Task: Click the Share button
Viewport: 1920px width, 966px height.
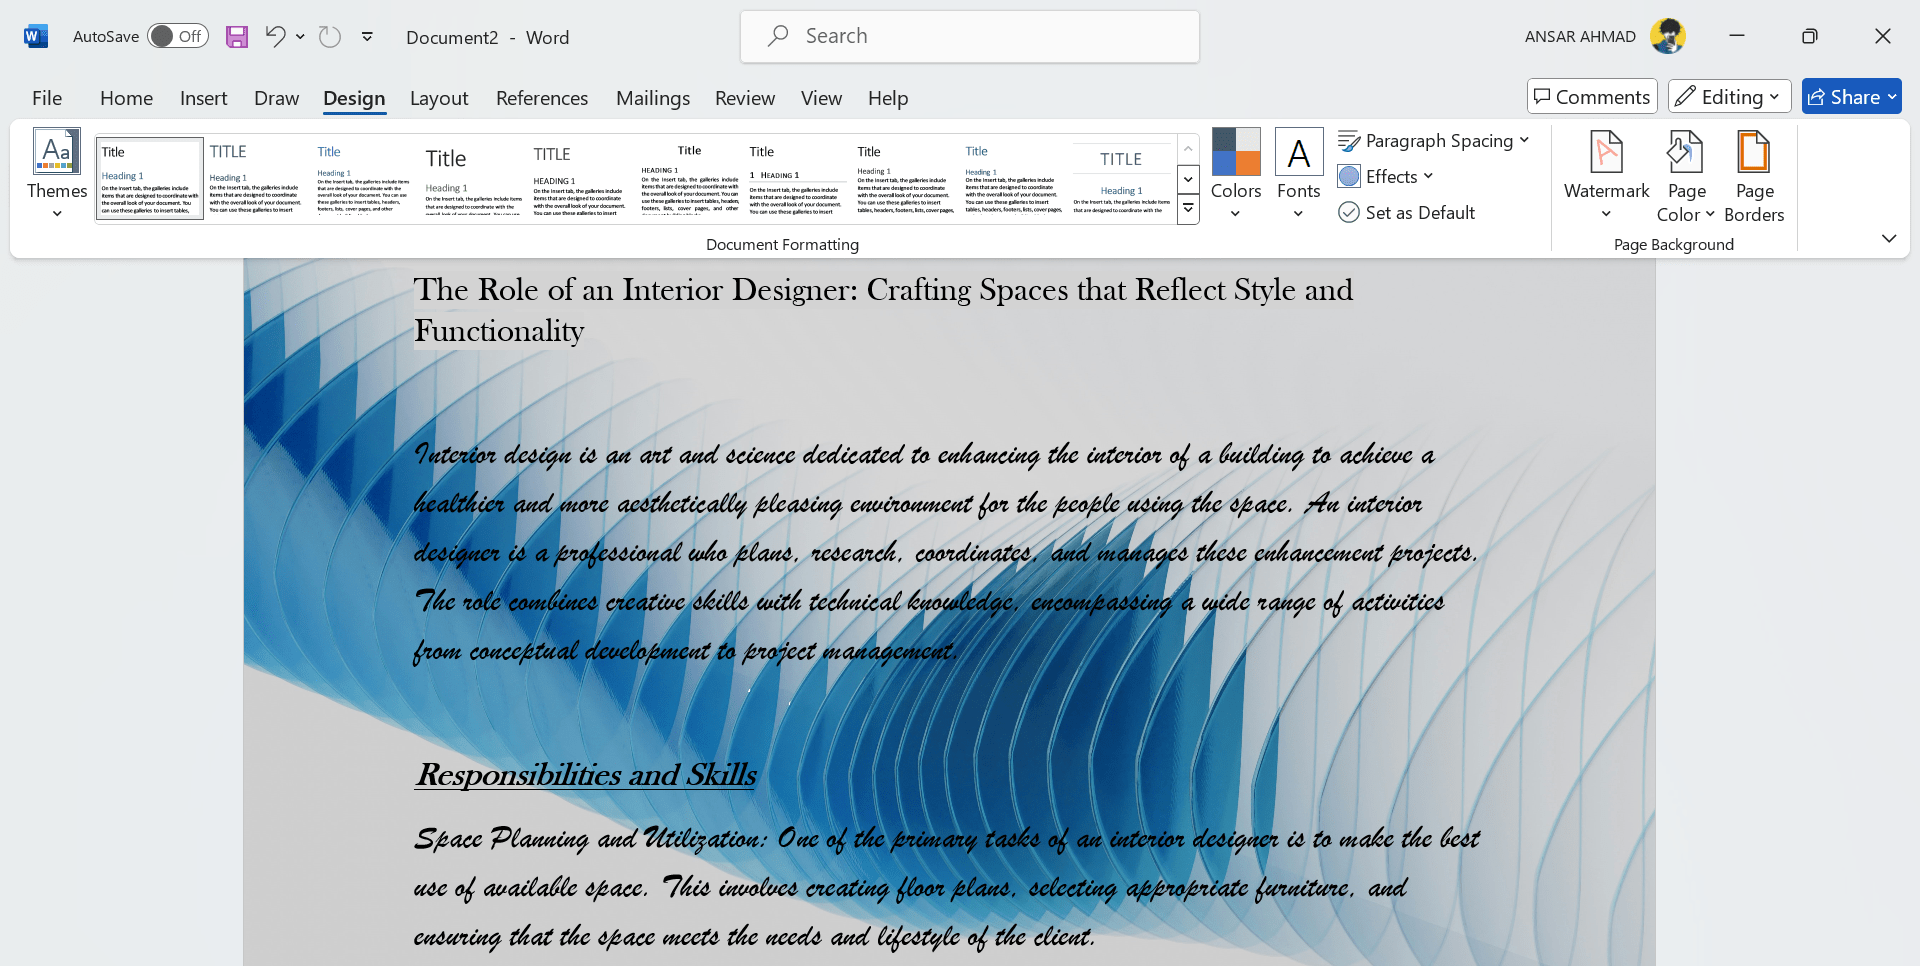Action: [x=1851, y=97]
